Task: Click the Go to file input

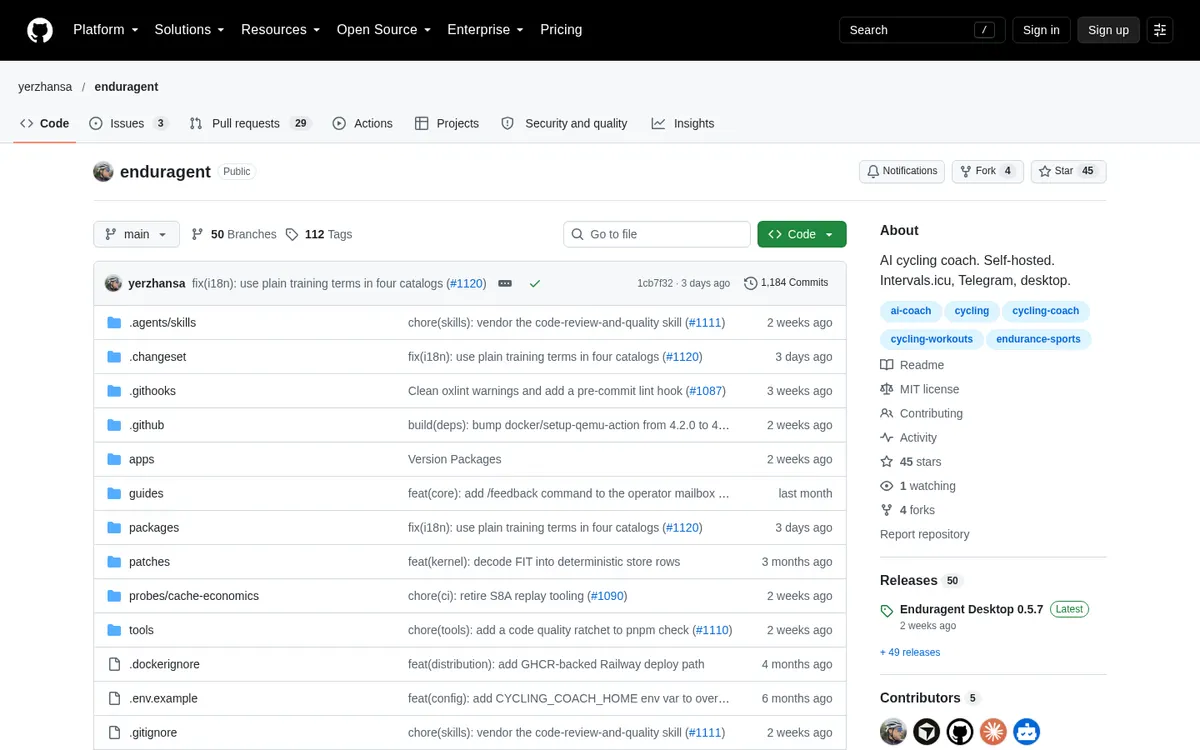Action: tap(657, 234)
